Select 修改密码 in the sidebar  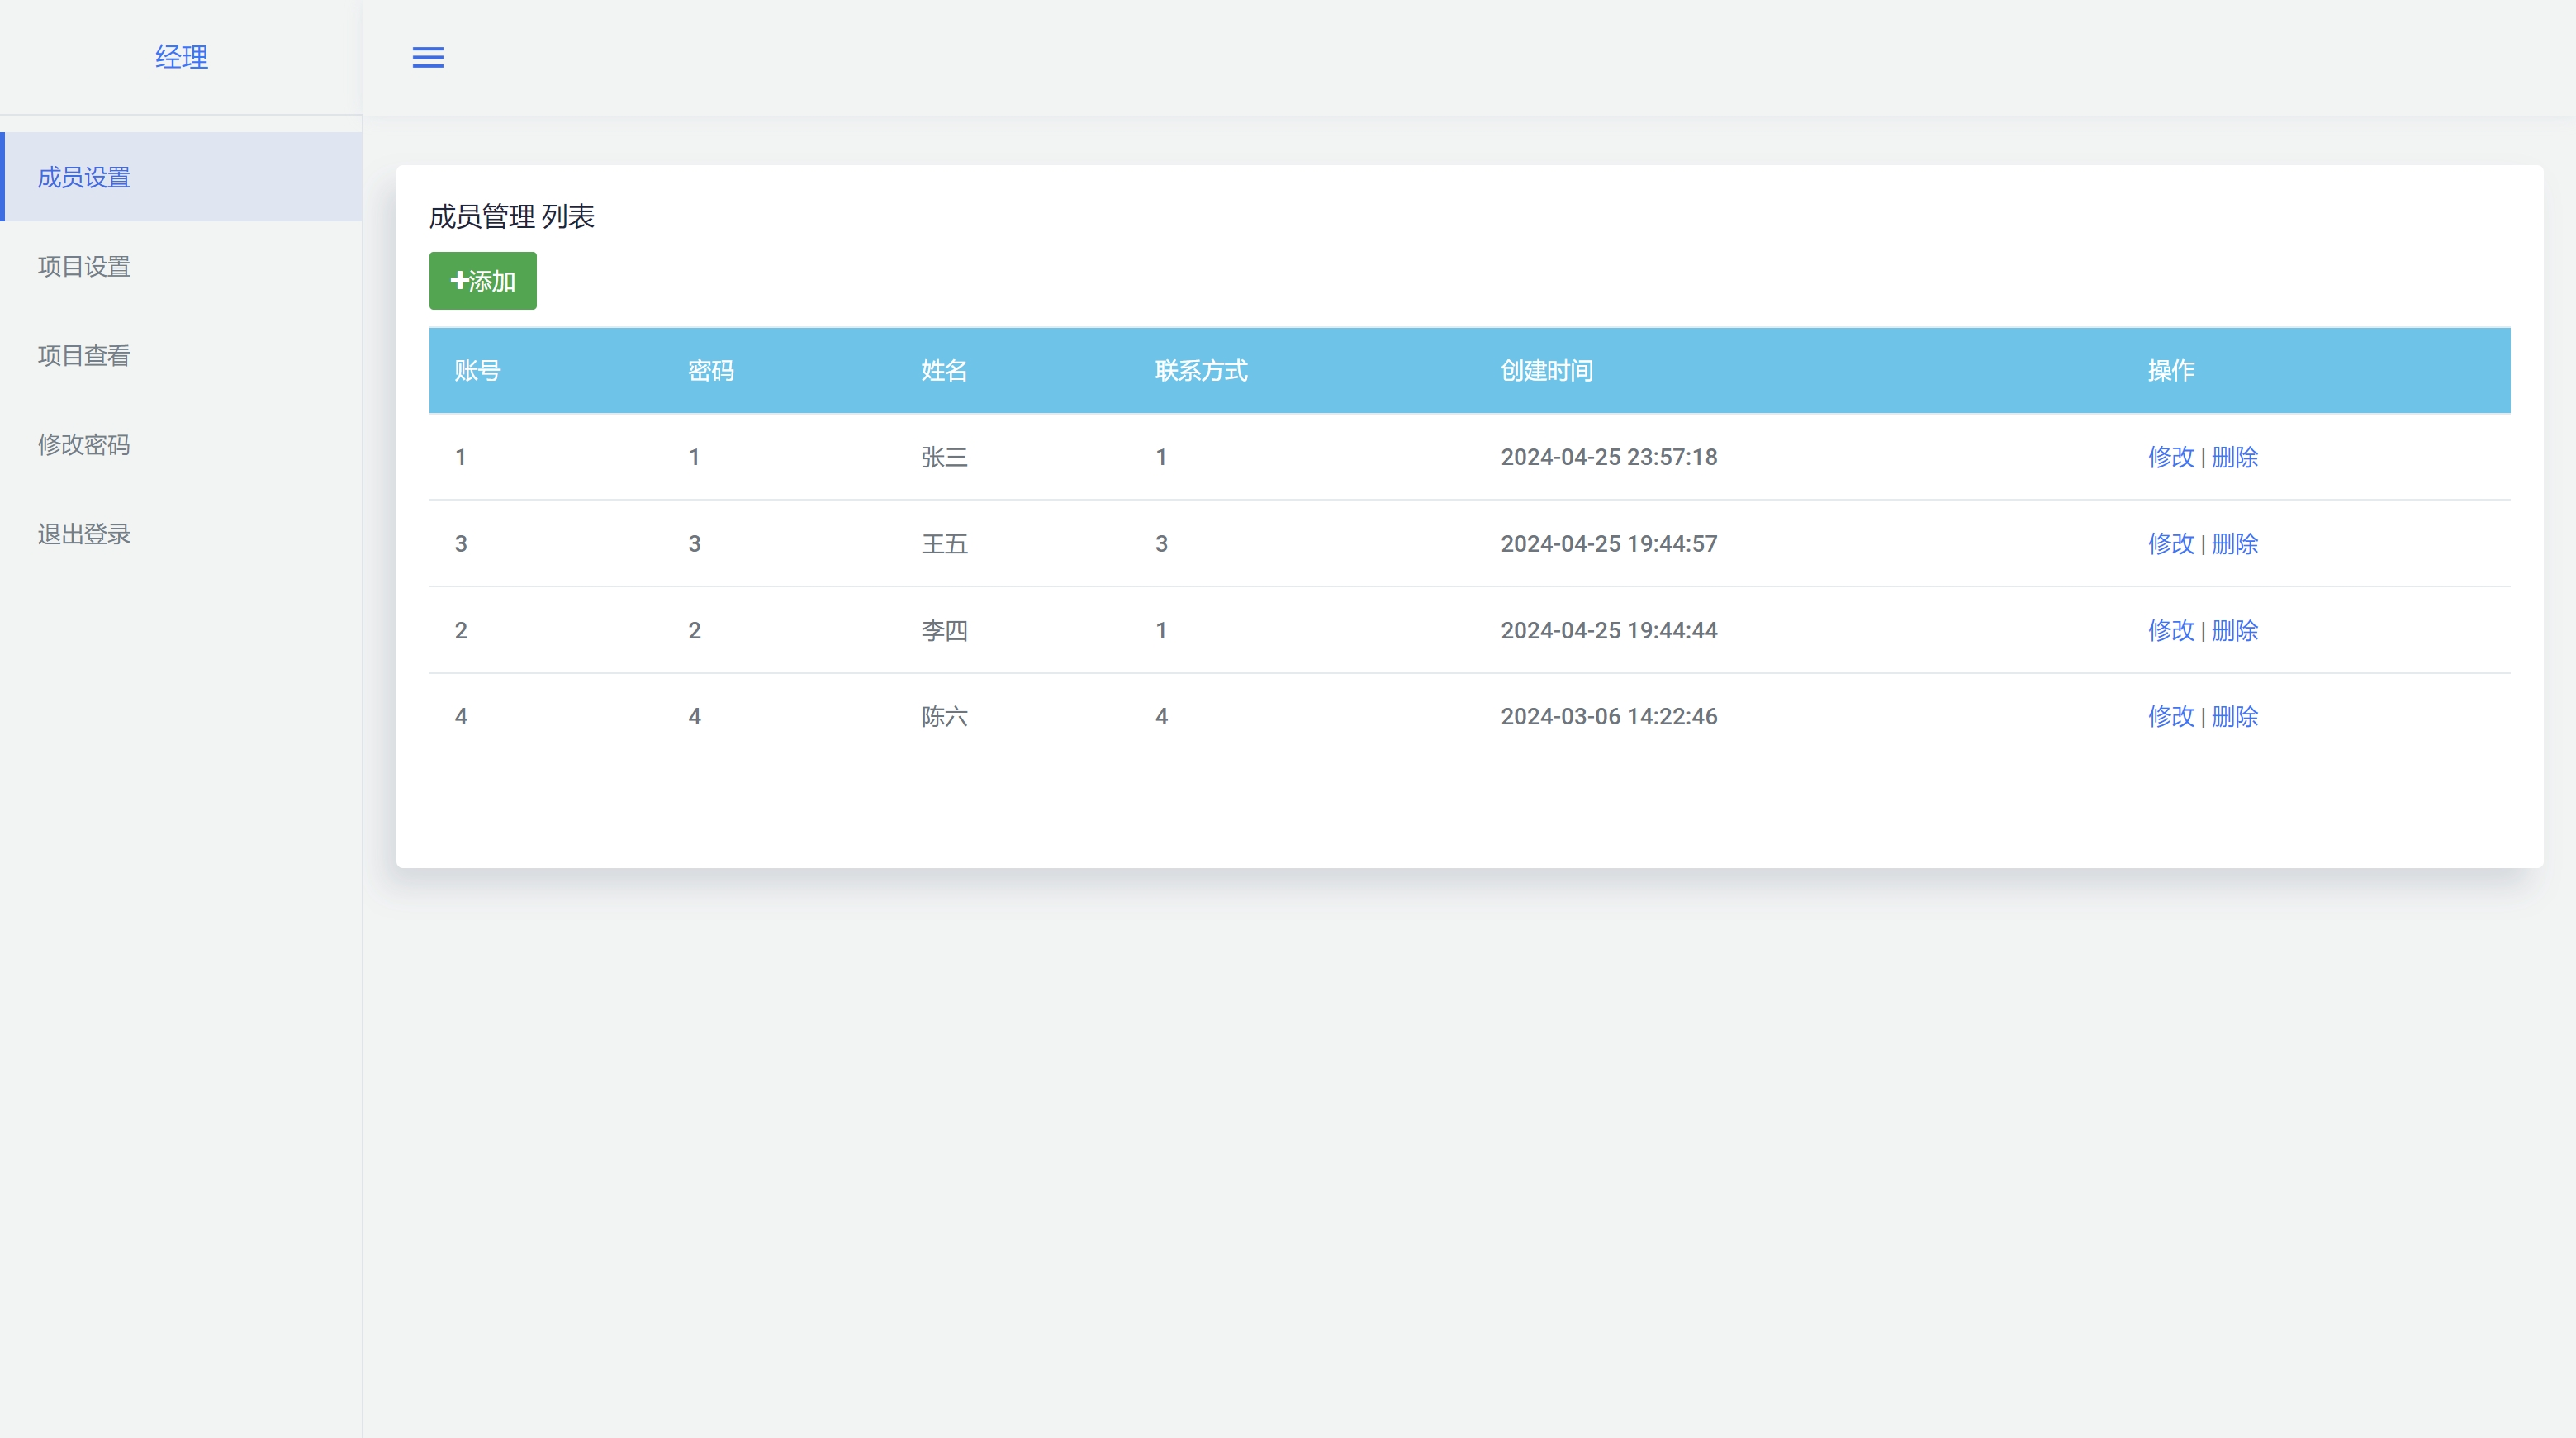(x=181, y=444)
